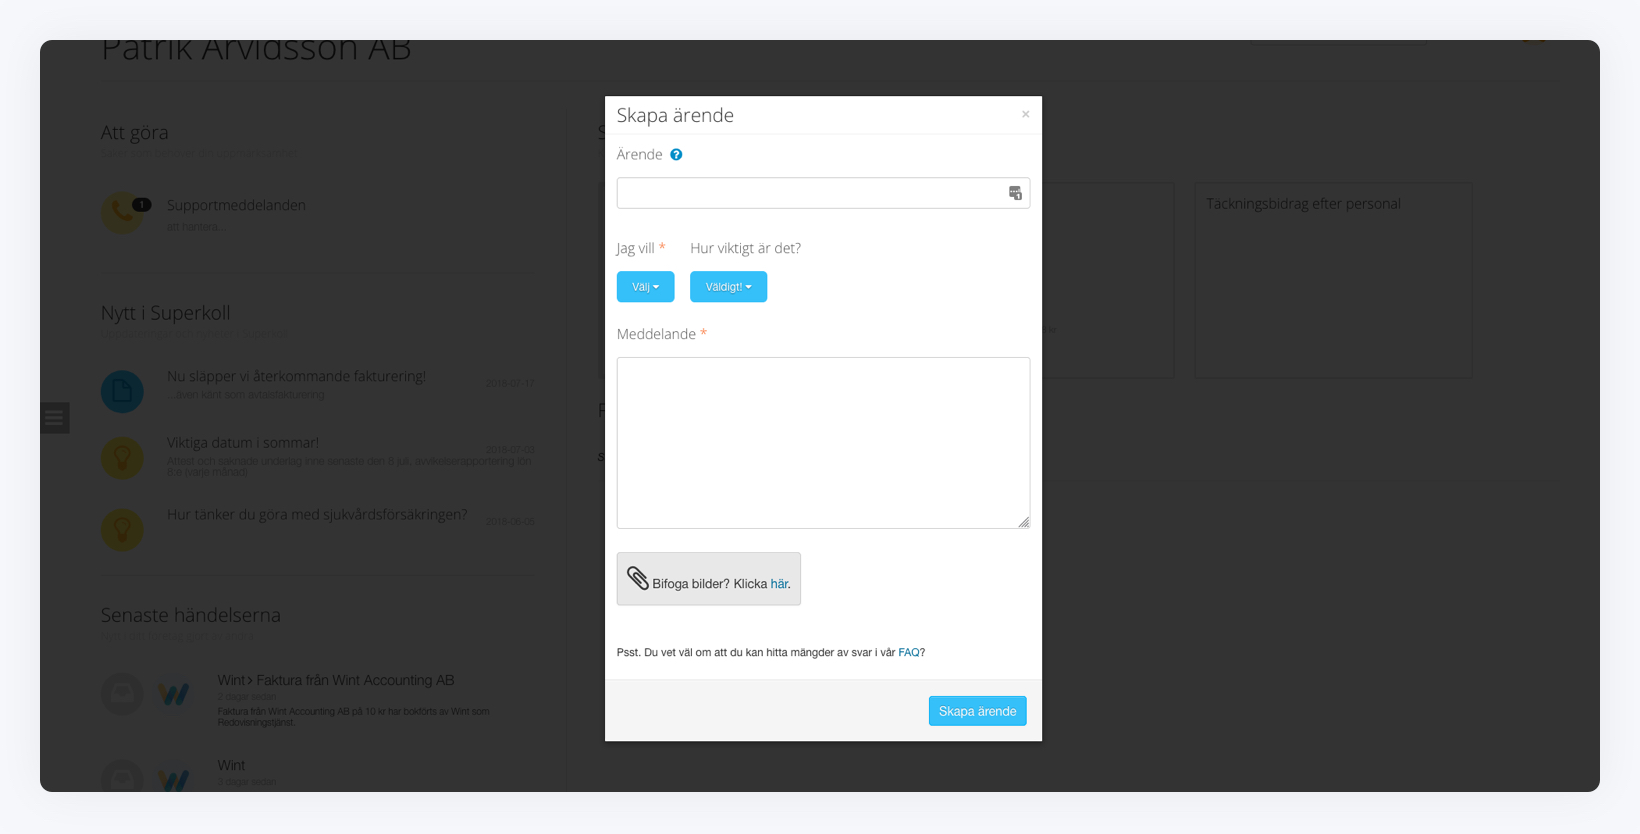The image size is (1640, 834).
Task: Open Supportmeddelanden in Att göra
Action: click(x=236, y=205)
